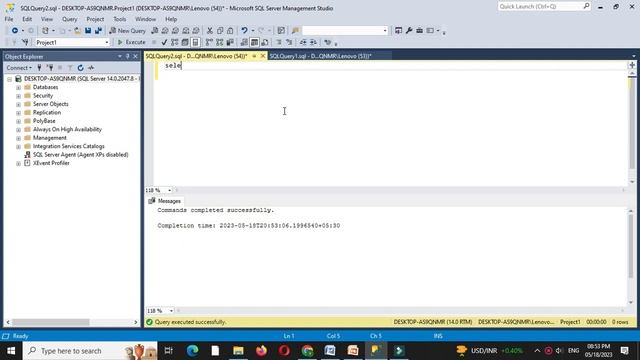640x360 pixels.
Task: Select the Management folder
Action: tap(49, 138)
